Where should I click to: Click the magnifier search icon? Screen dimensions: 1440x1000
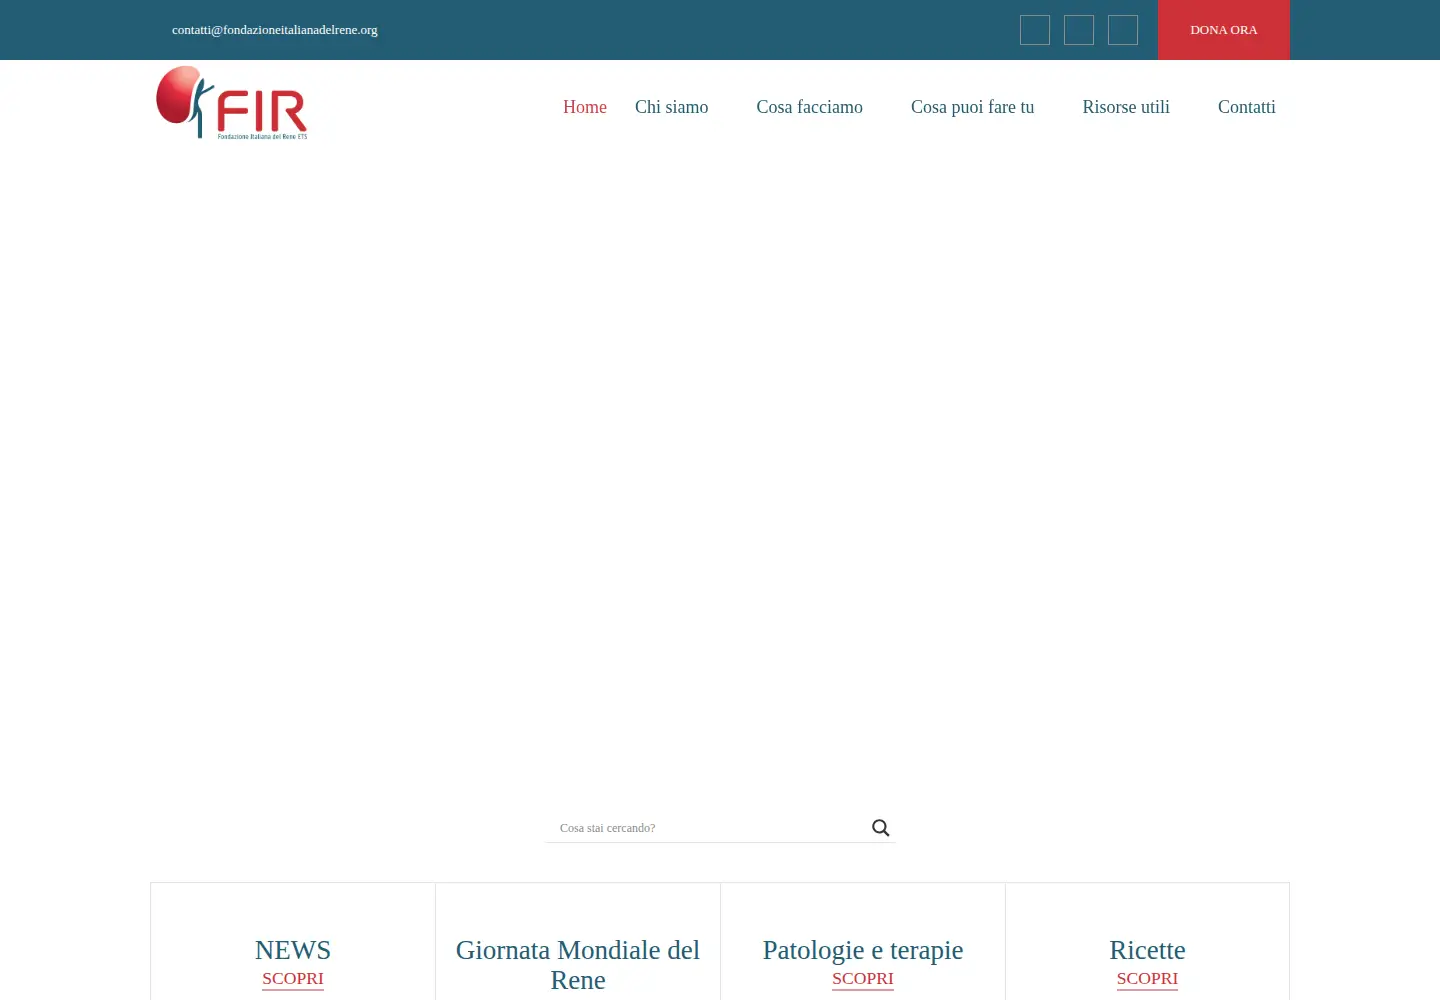tap(880, 828)
